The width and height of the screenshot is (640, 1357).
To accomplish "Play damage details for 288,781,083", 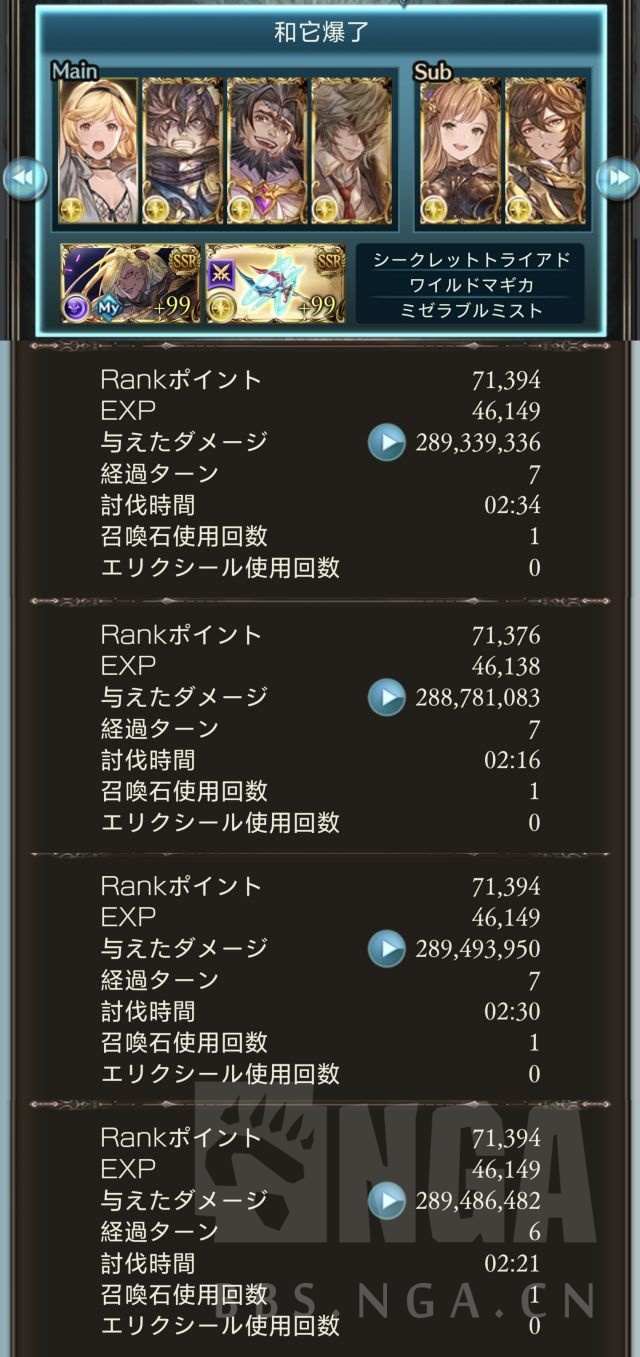I will (386, 697).
